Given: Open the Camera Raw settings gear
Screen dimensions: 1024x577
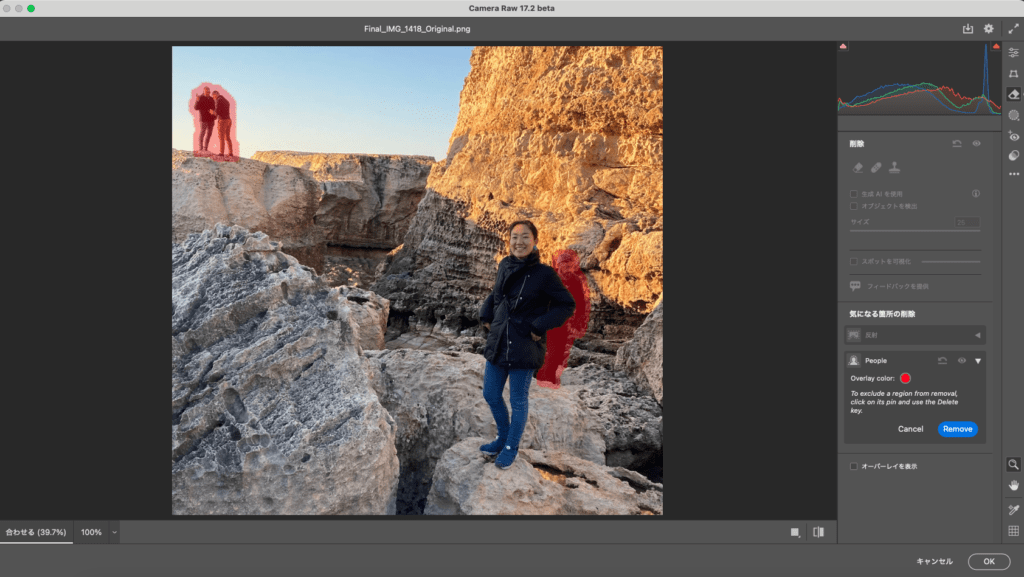Looking at the screenshot, I should [989, 29].
